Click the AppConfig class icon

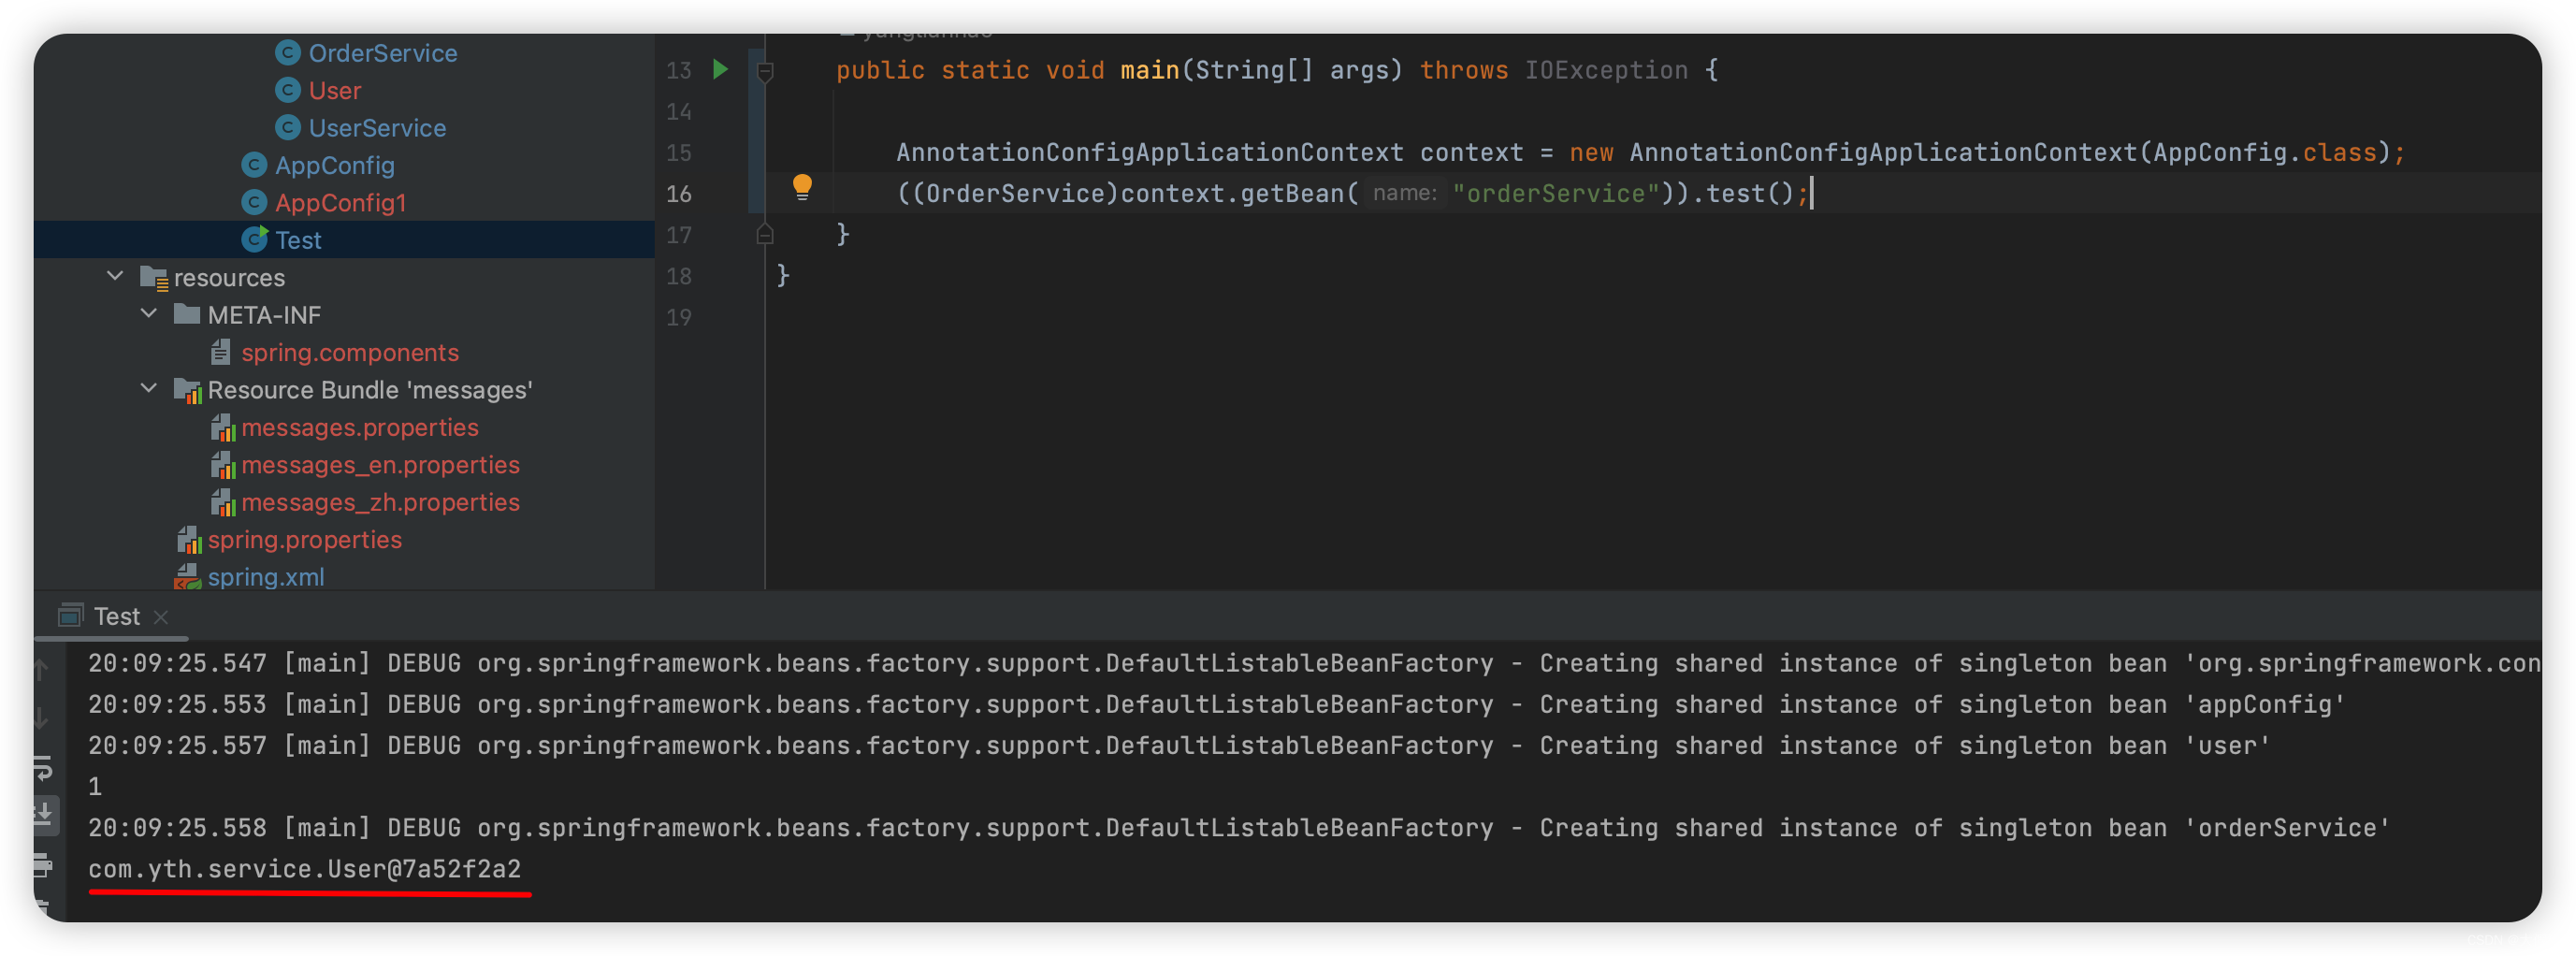pos(254,165)
